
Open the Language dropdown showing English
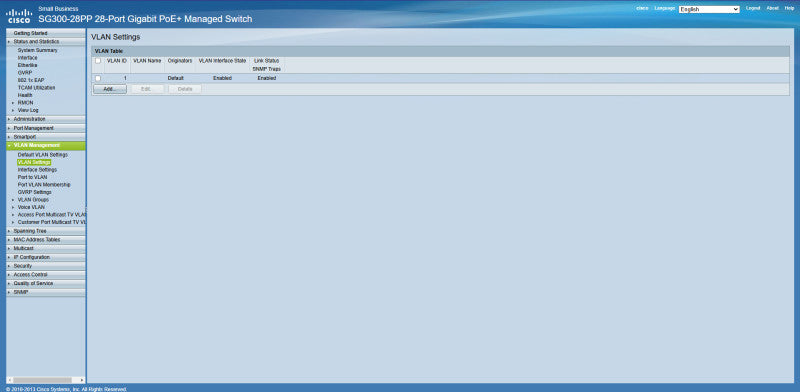tap(709, 9)
